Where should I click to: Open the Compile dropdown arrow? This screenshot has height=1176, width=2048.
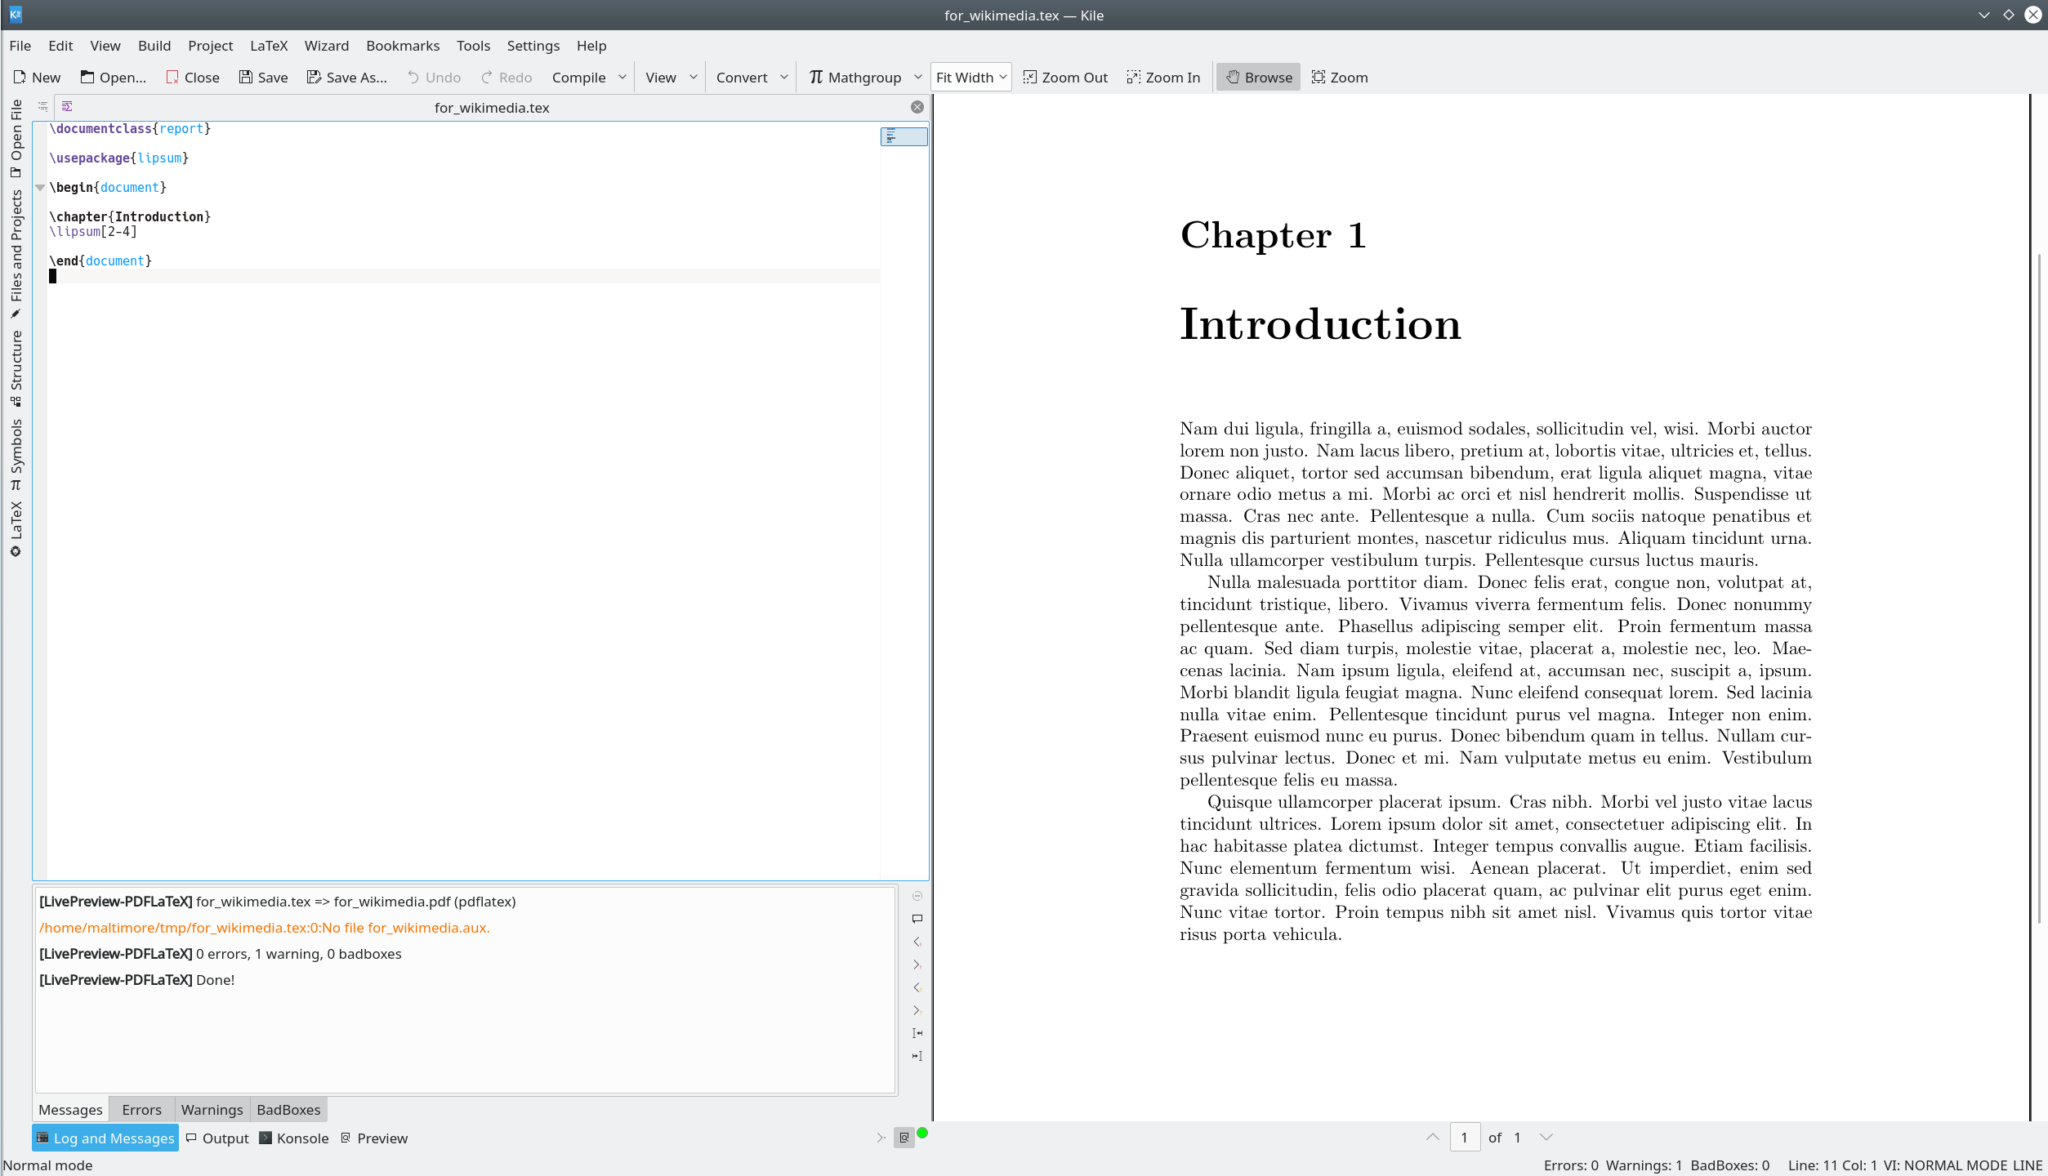(623, 77)
